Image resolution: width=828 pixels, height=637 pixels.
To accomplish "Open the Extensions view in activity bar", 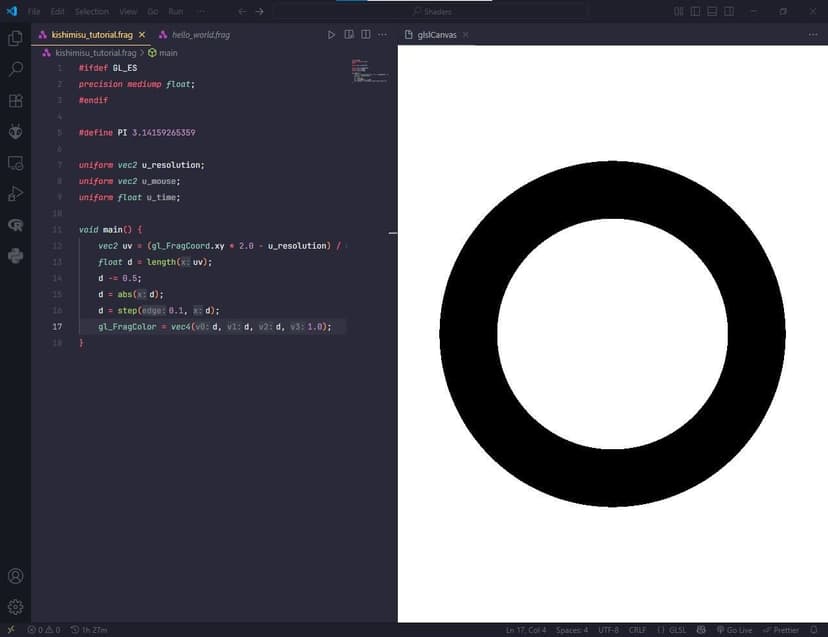I will (15, 101).
